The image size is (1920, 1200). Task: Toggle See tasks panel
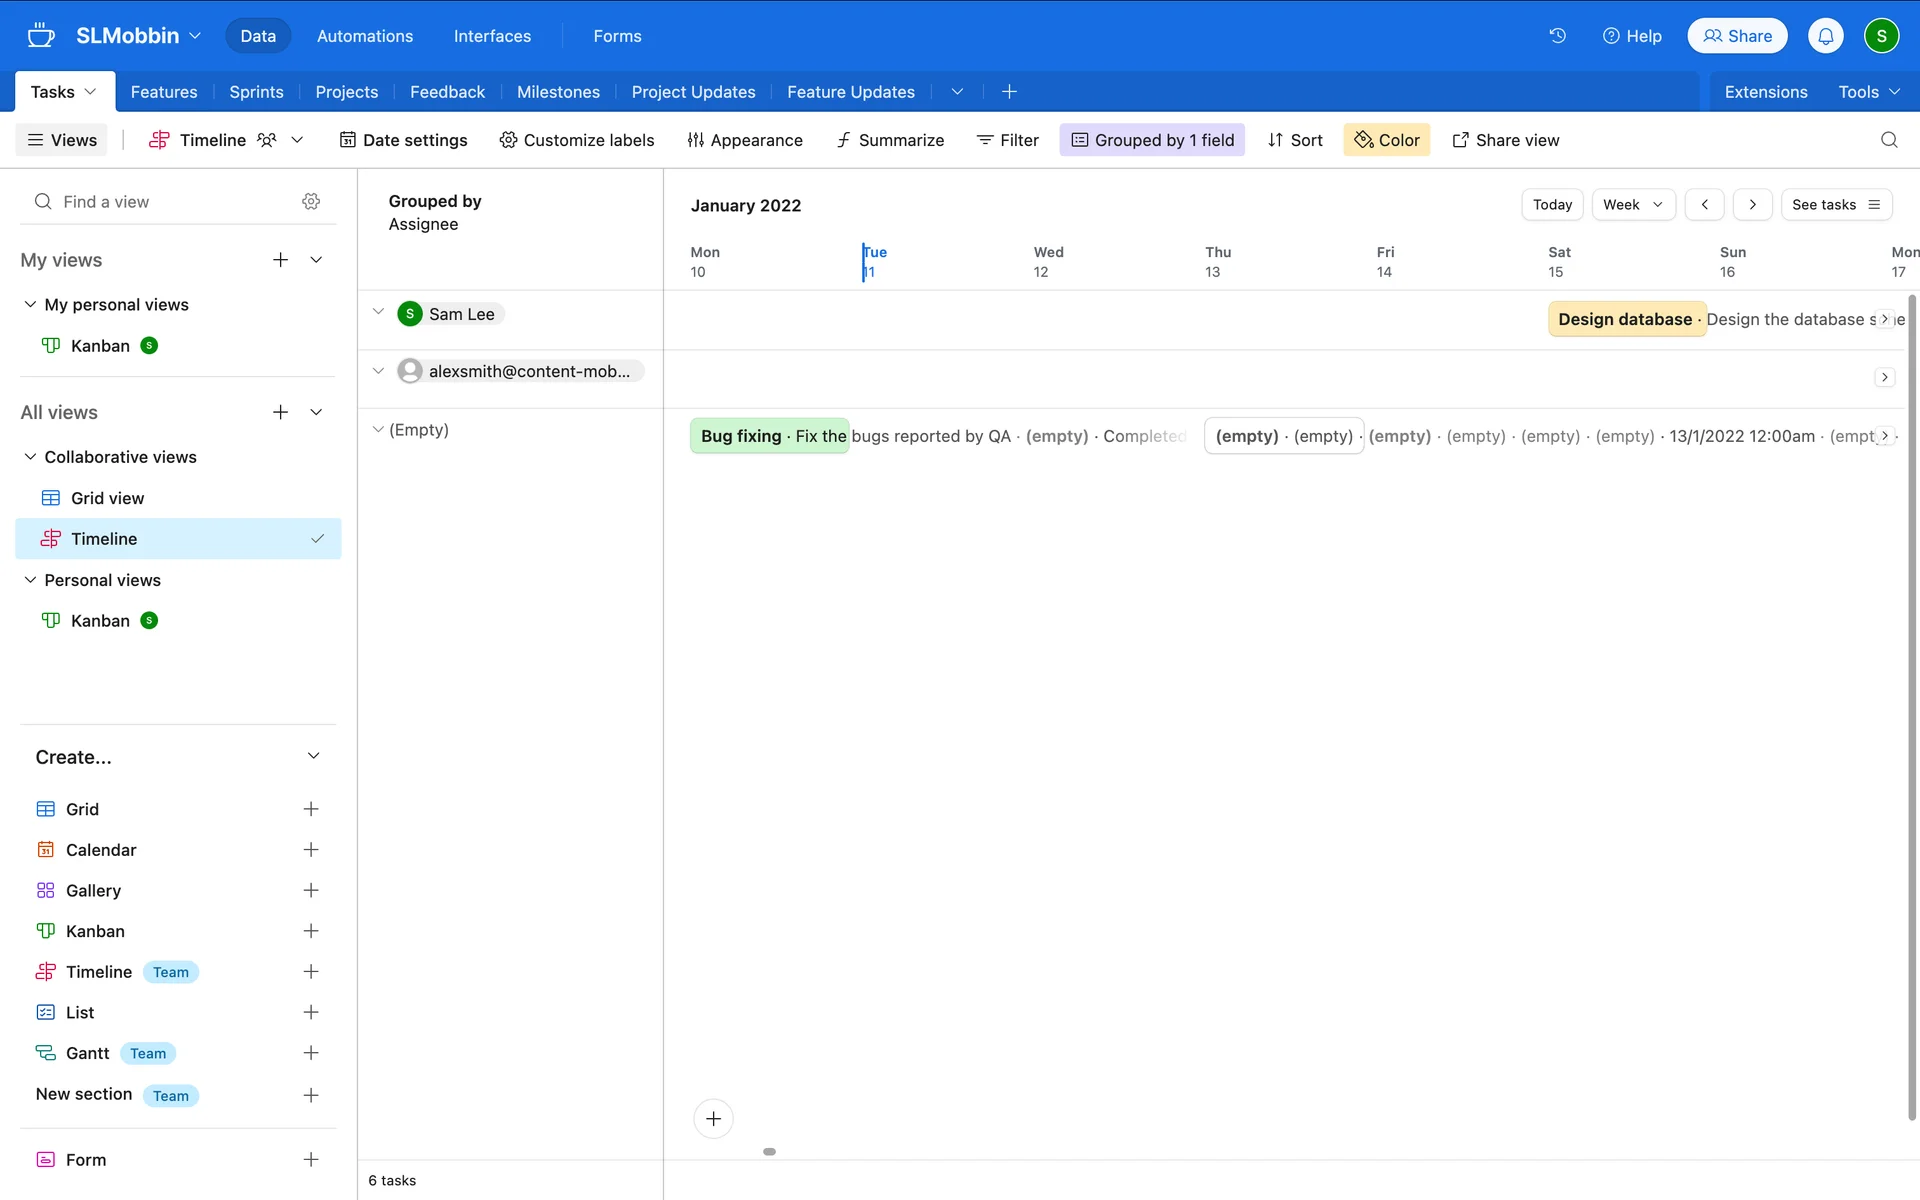(1836, 205)
